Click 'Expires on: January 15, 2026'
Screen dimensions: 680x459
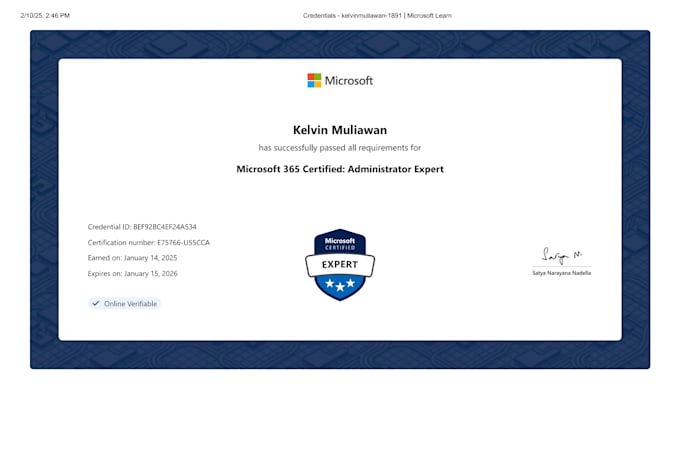[x=132, y=273]
